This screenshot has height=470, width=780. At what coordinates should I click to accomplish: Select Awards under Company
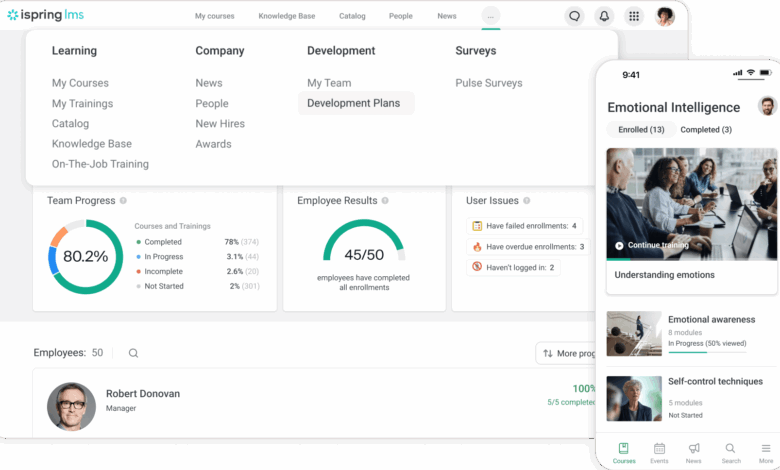[x=213, y=144]
